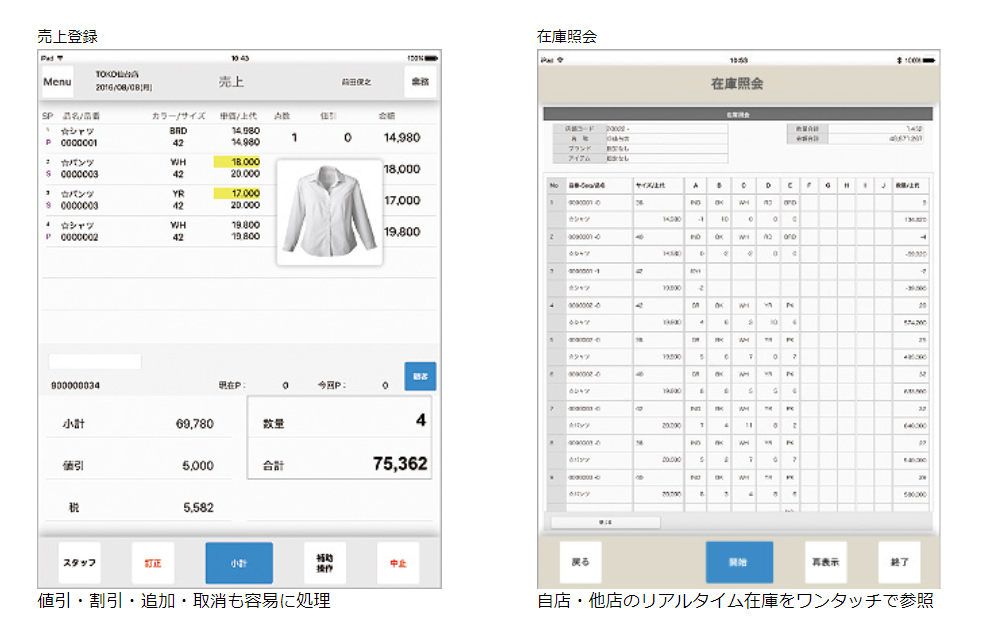Tap the white shirt product thumbnail

[x=329, y=213]
